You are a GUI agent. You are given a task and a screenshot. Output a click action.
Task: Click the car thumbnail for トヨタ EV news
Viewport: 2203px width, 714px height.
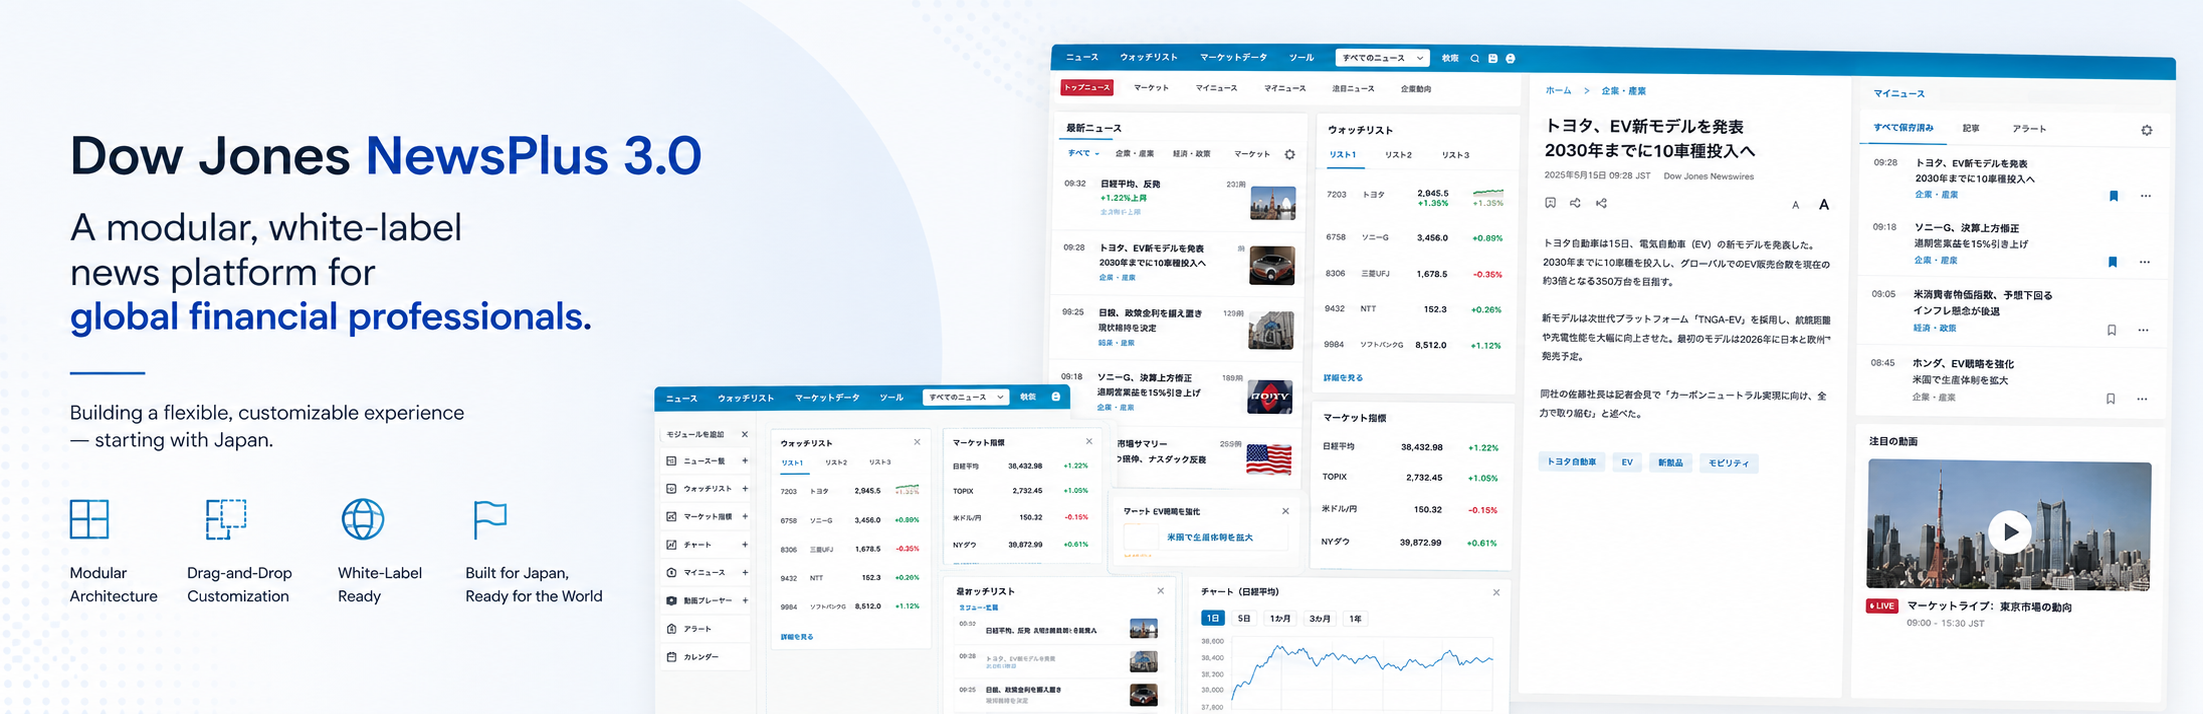coord(1272,266)
